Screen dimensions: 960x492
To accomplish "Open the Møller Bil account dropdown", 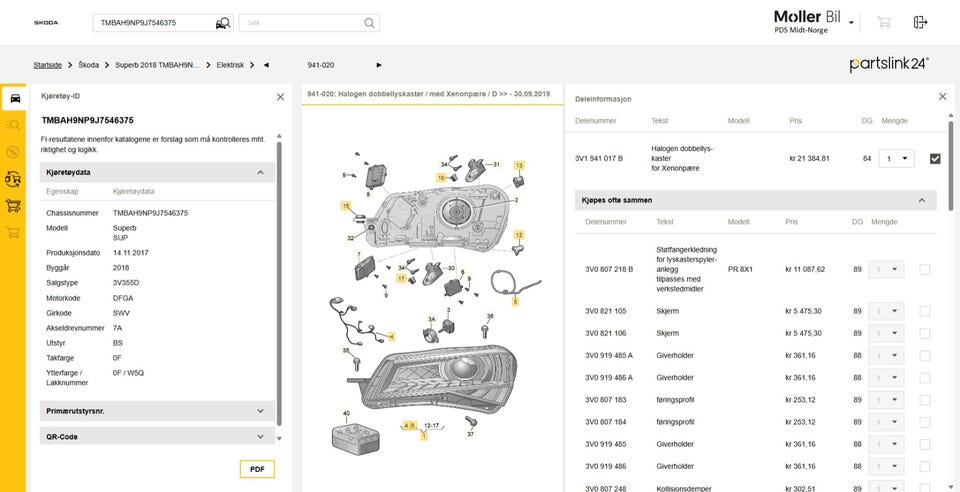I will point(852,23).
